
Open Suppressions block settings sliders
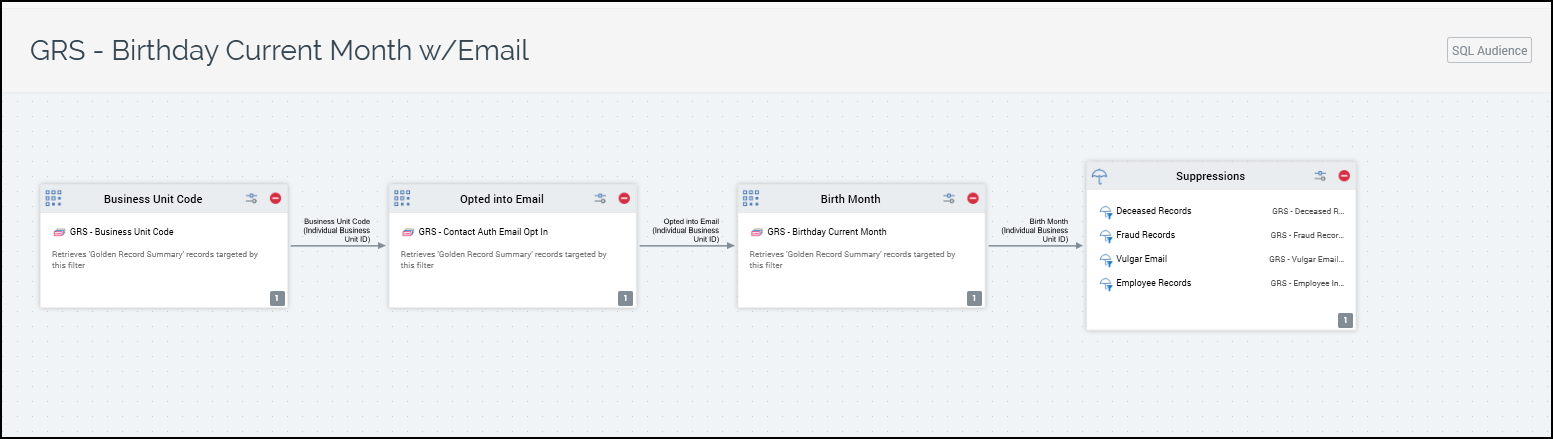(x=1320, y=176)
